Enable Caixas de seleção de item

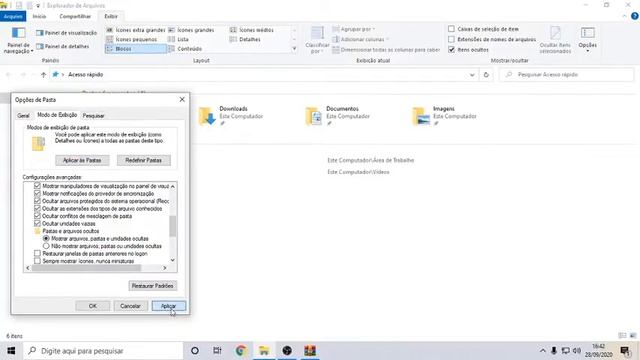coord(451,29)
